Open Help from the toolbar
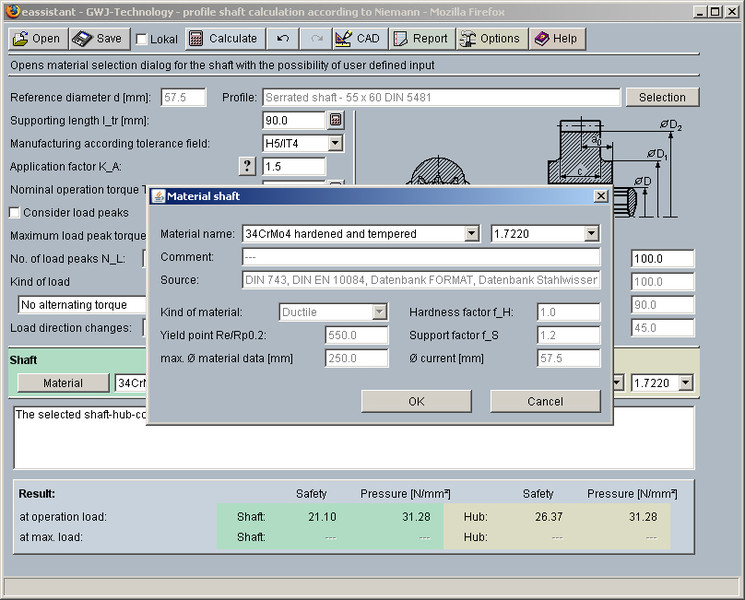This screenshot has height=600, width=745. pos(555,39)
